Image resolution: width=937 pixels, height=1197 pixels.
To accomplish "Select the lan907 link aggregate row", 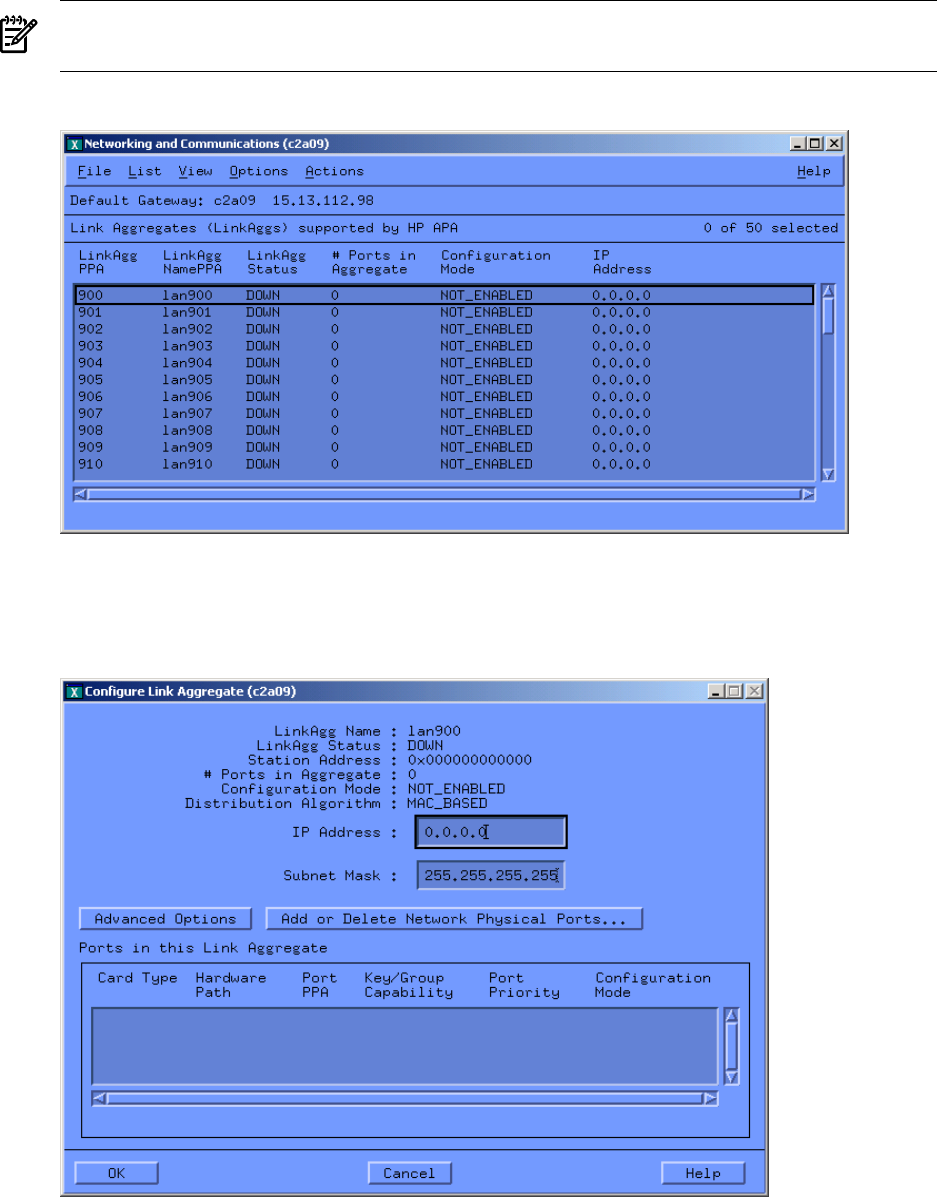I will [444, 413].
